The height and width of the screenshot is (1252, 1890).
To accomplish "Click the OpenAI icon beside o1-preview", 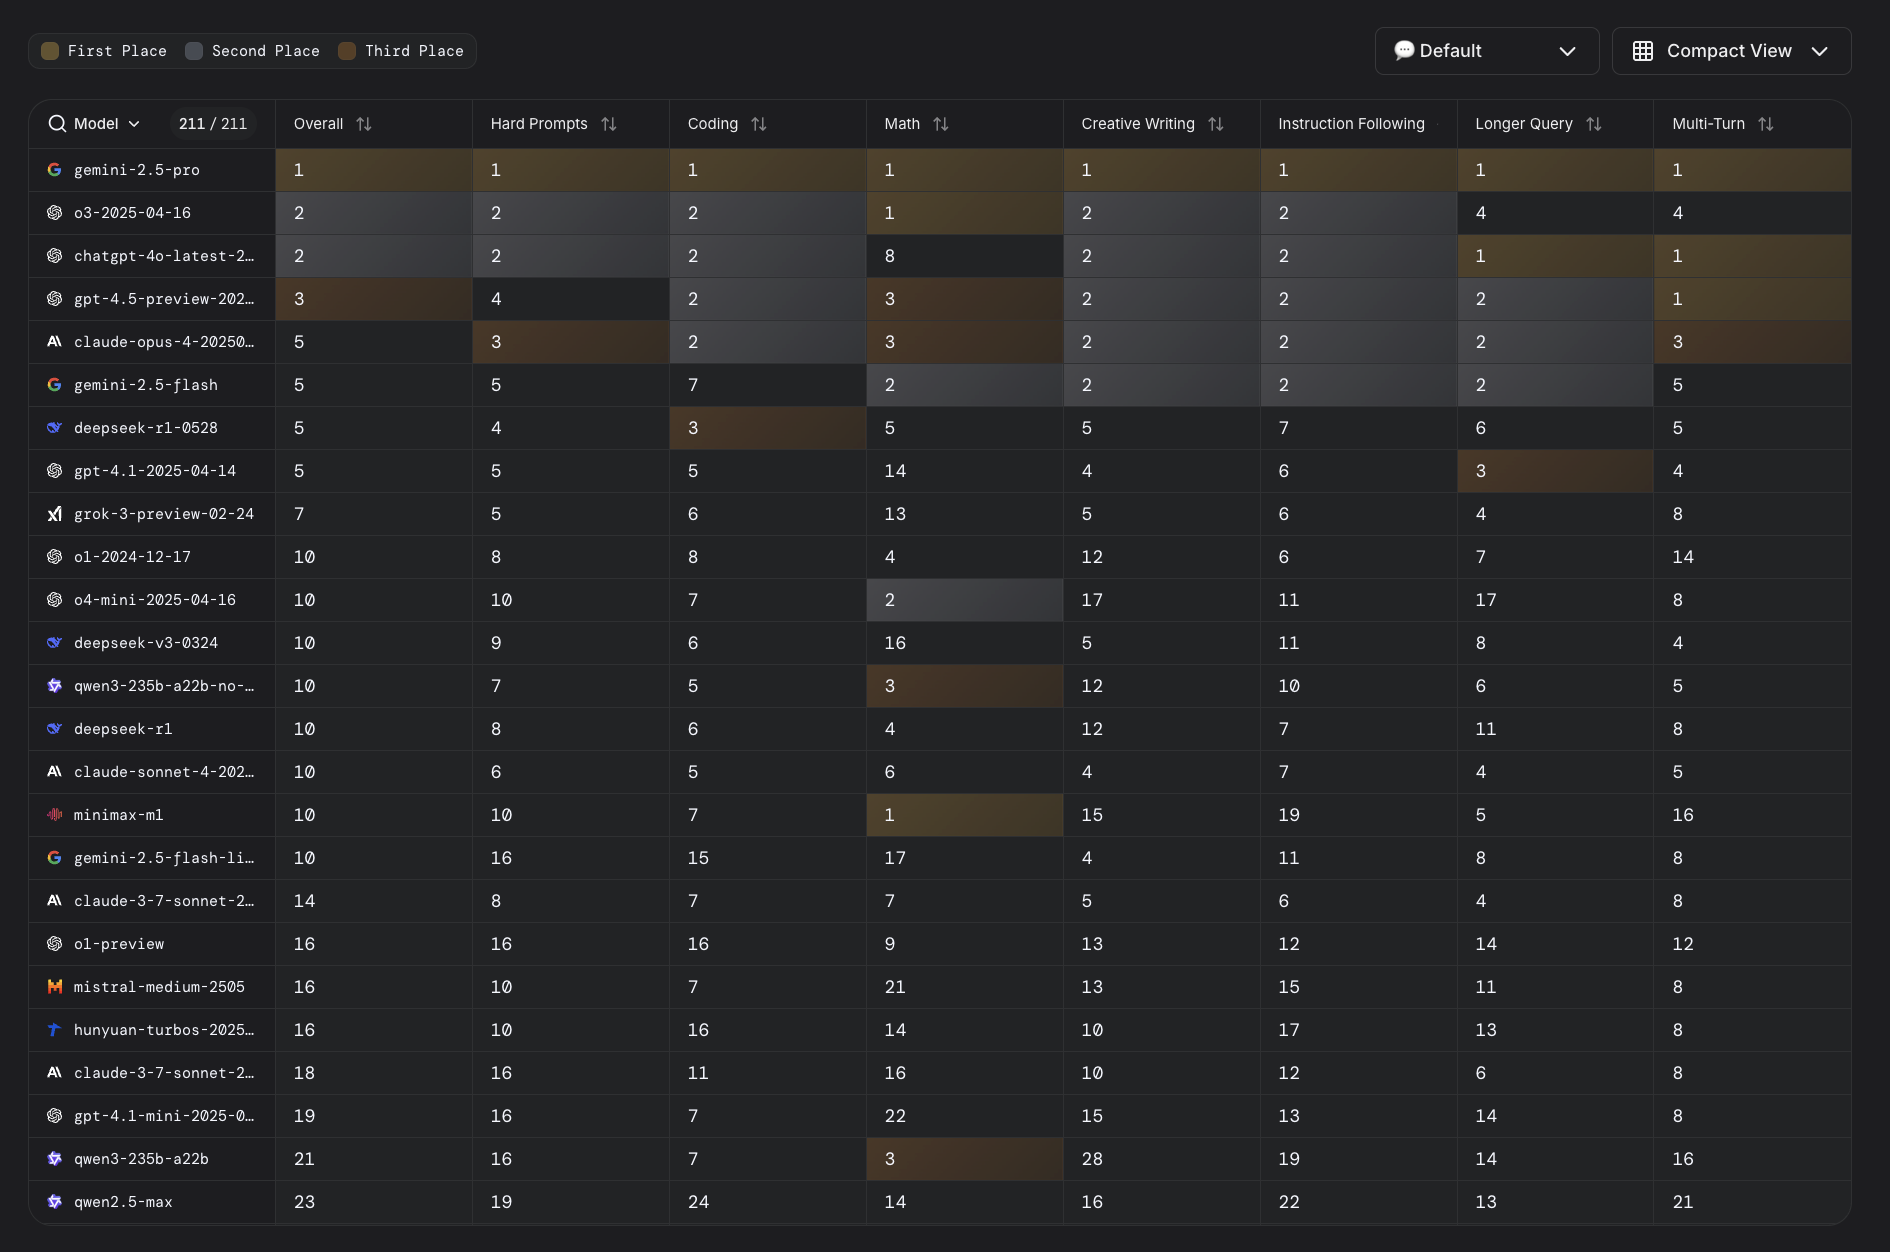I will point(55,944).
